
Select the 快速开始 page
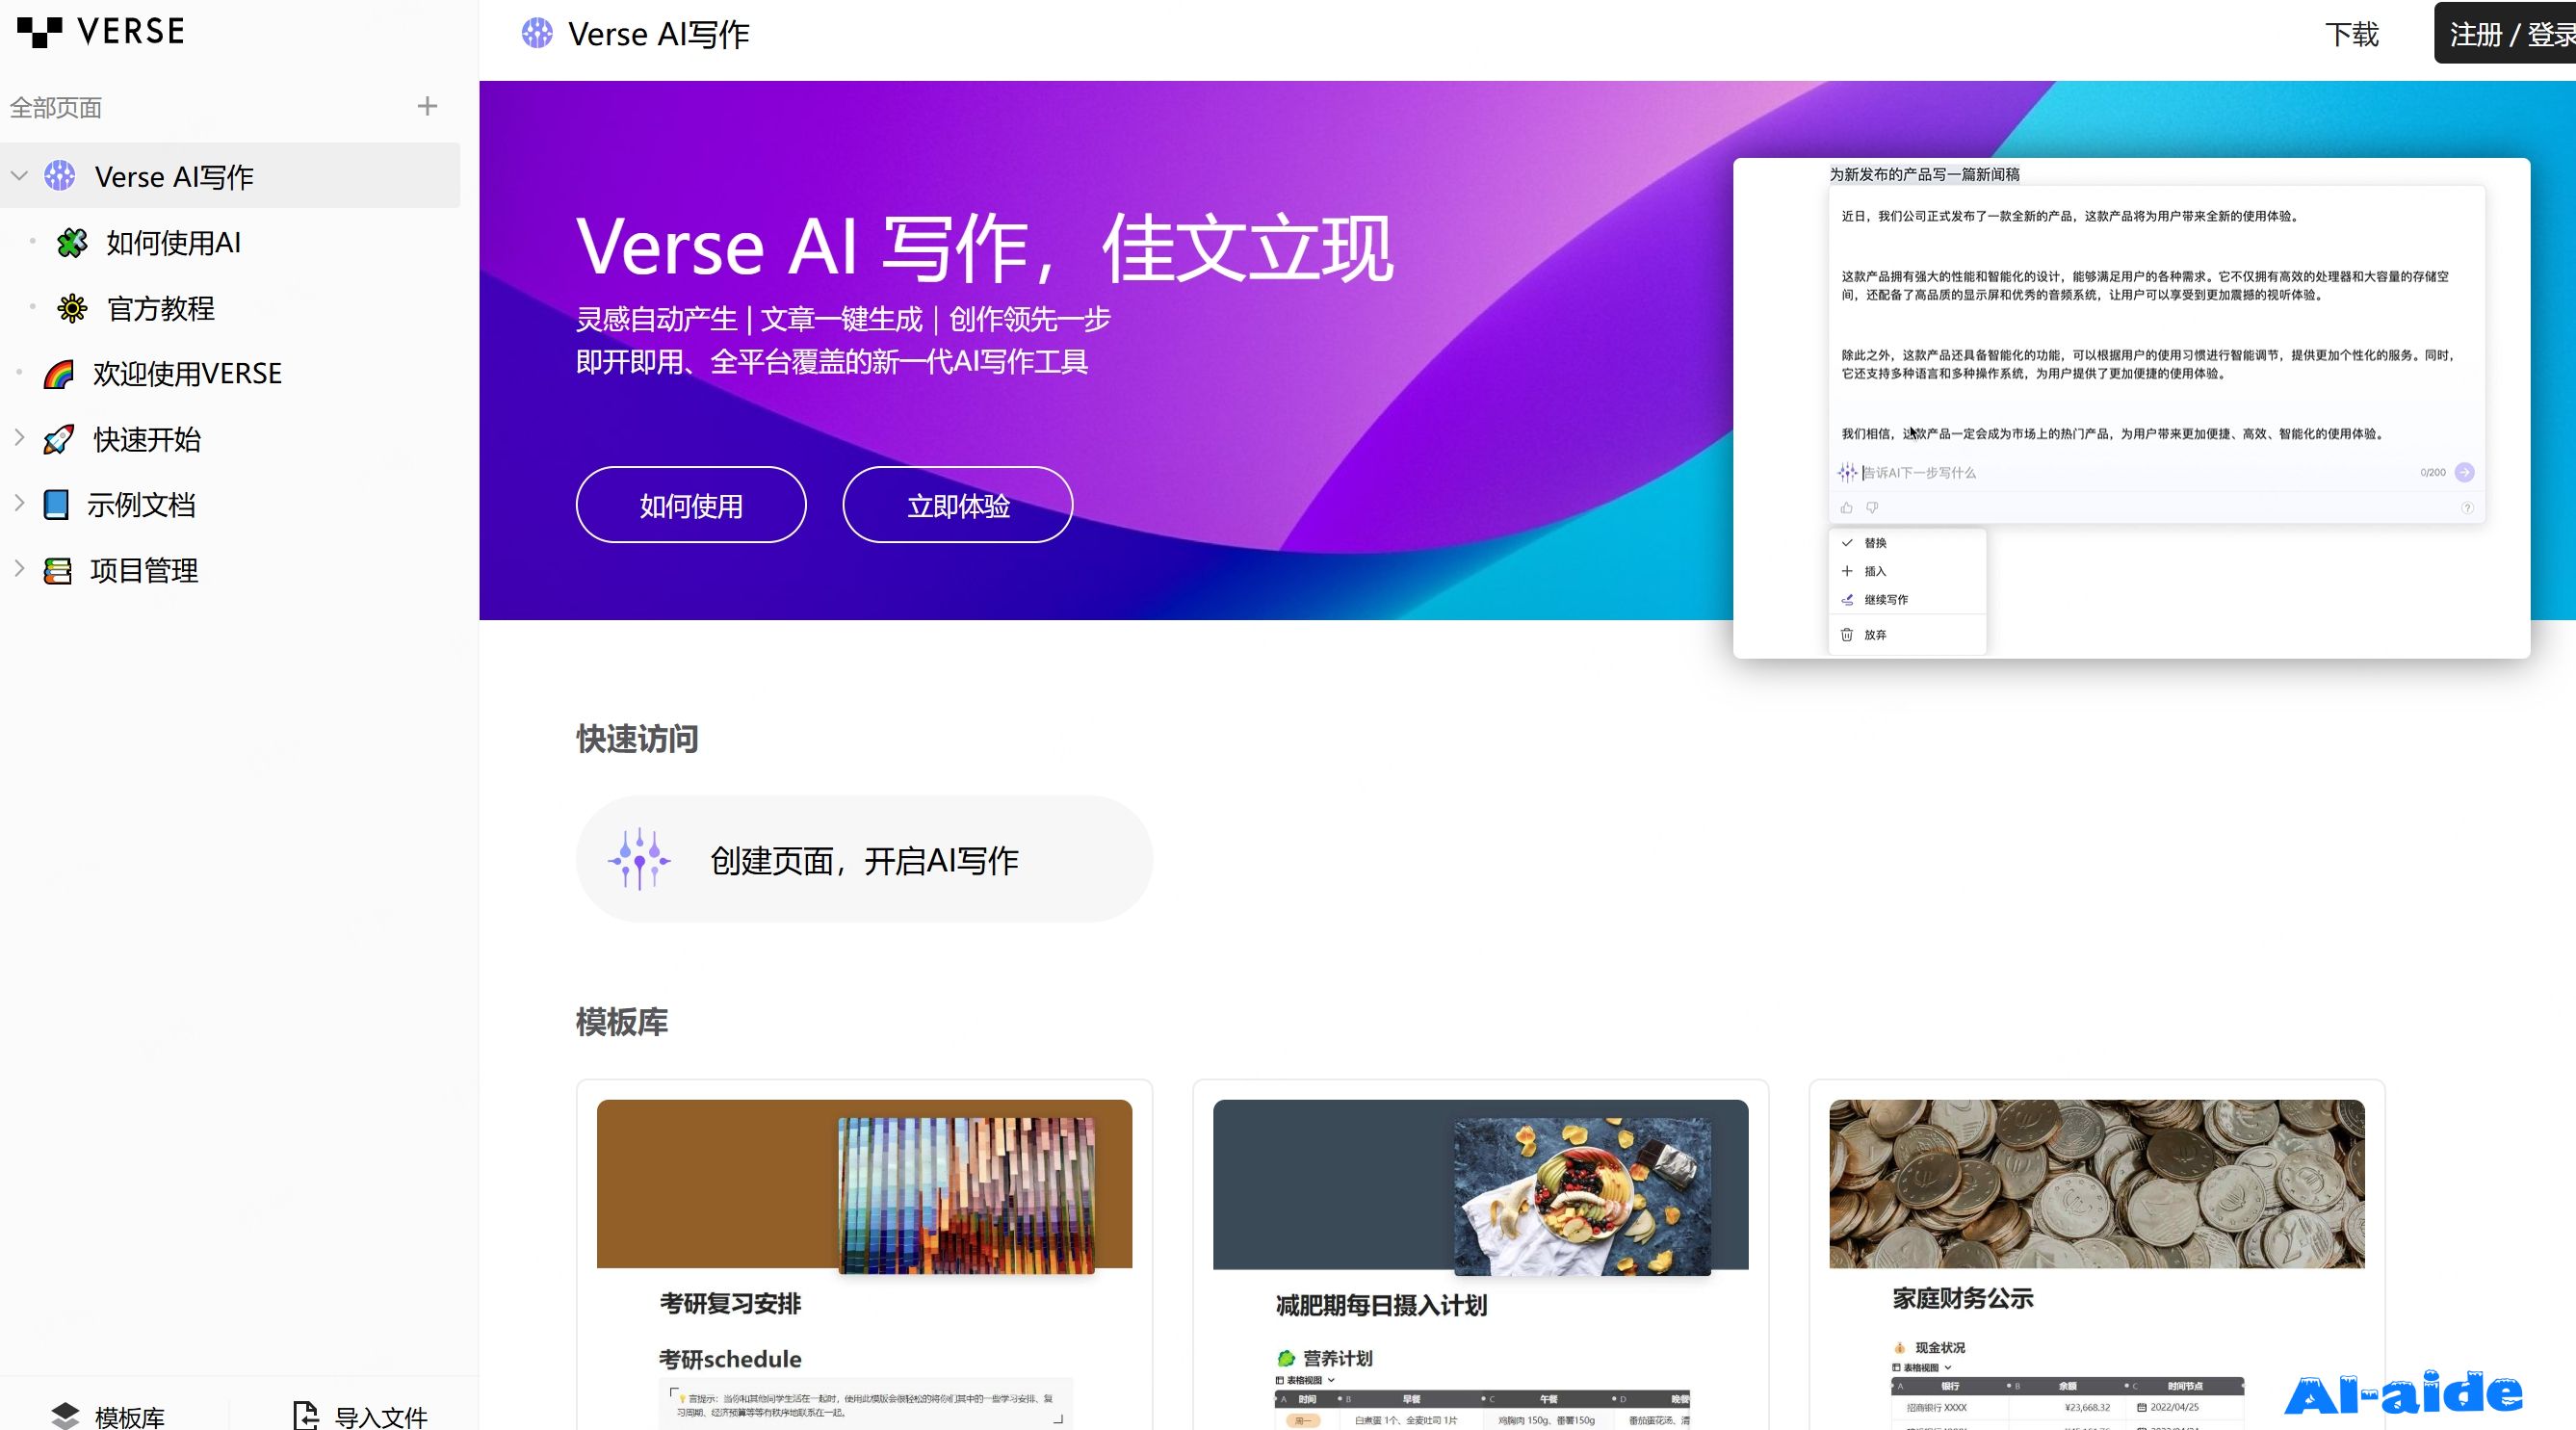(147, 440)
